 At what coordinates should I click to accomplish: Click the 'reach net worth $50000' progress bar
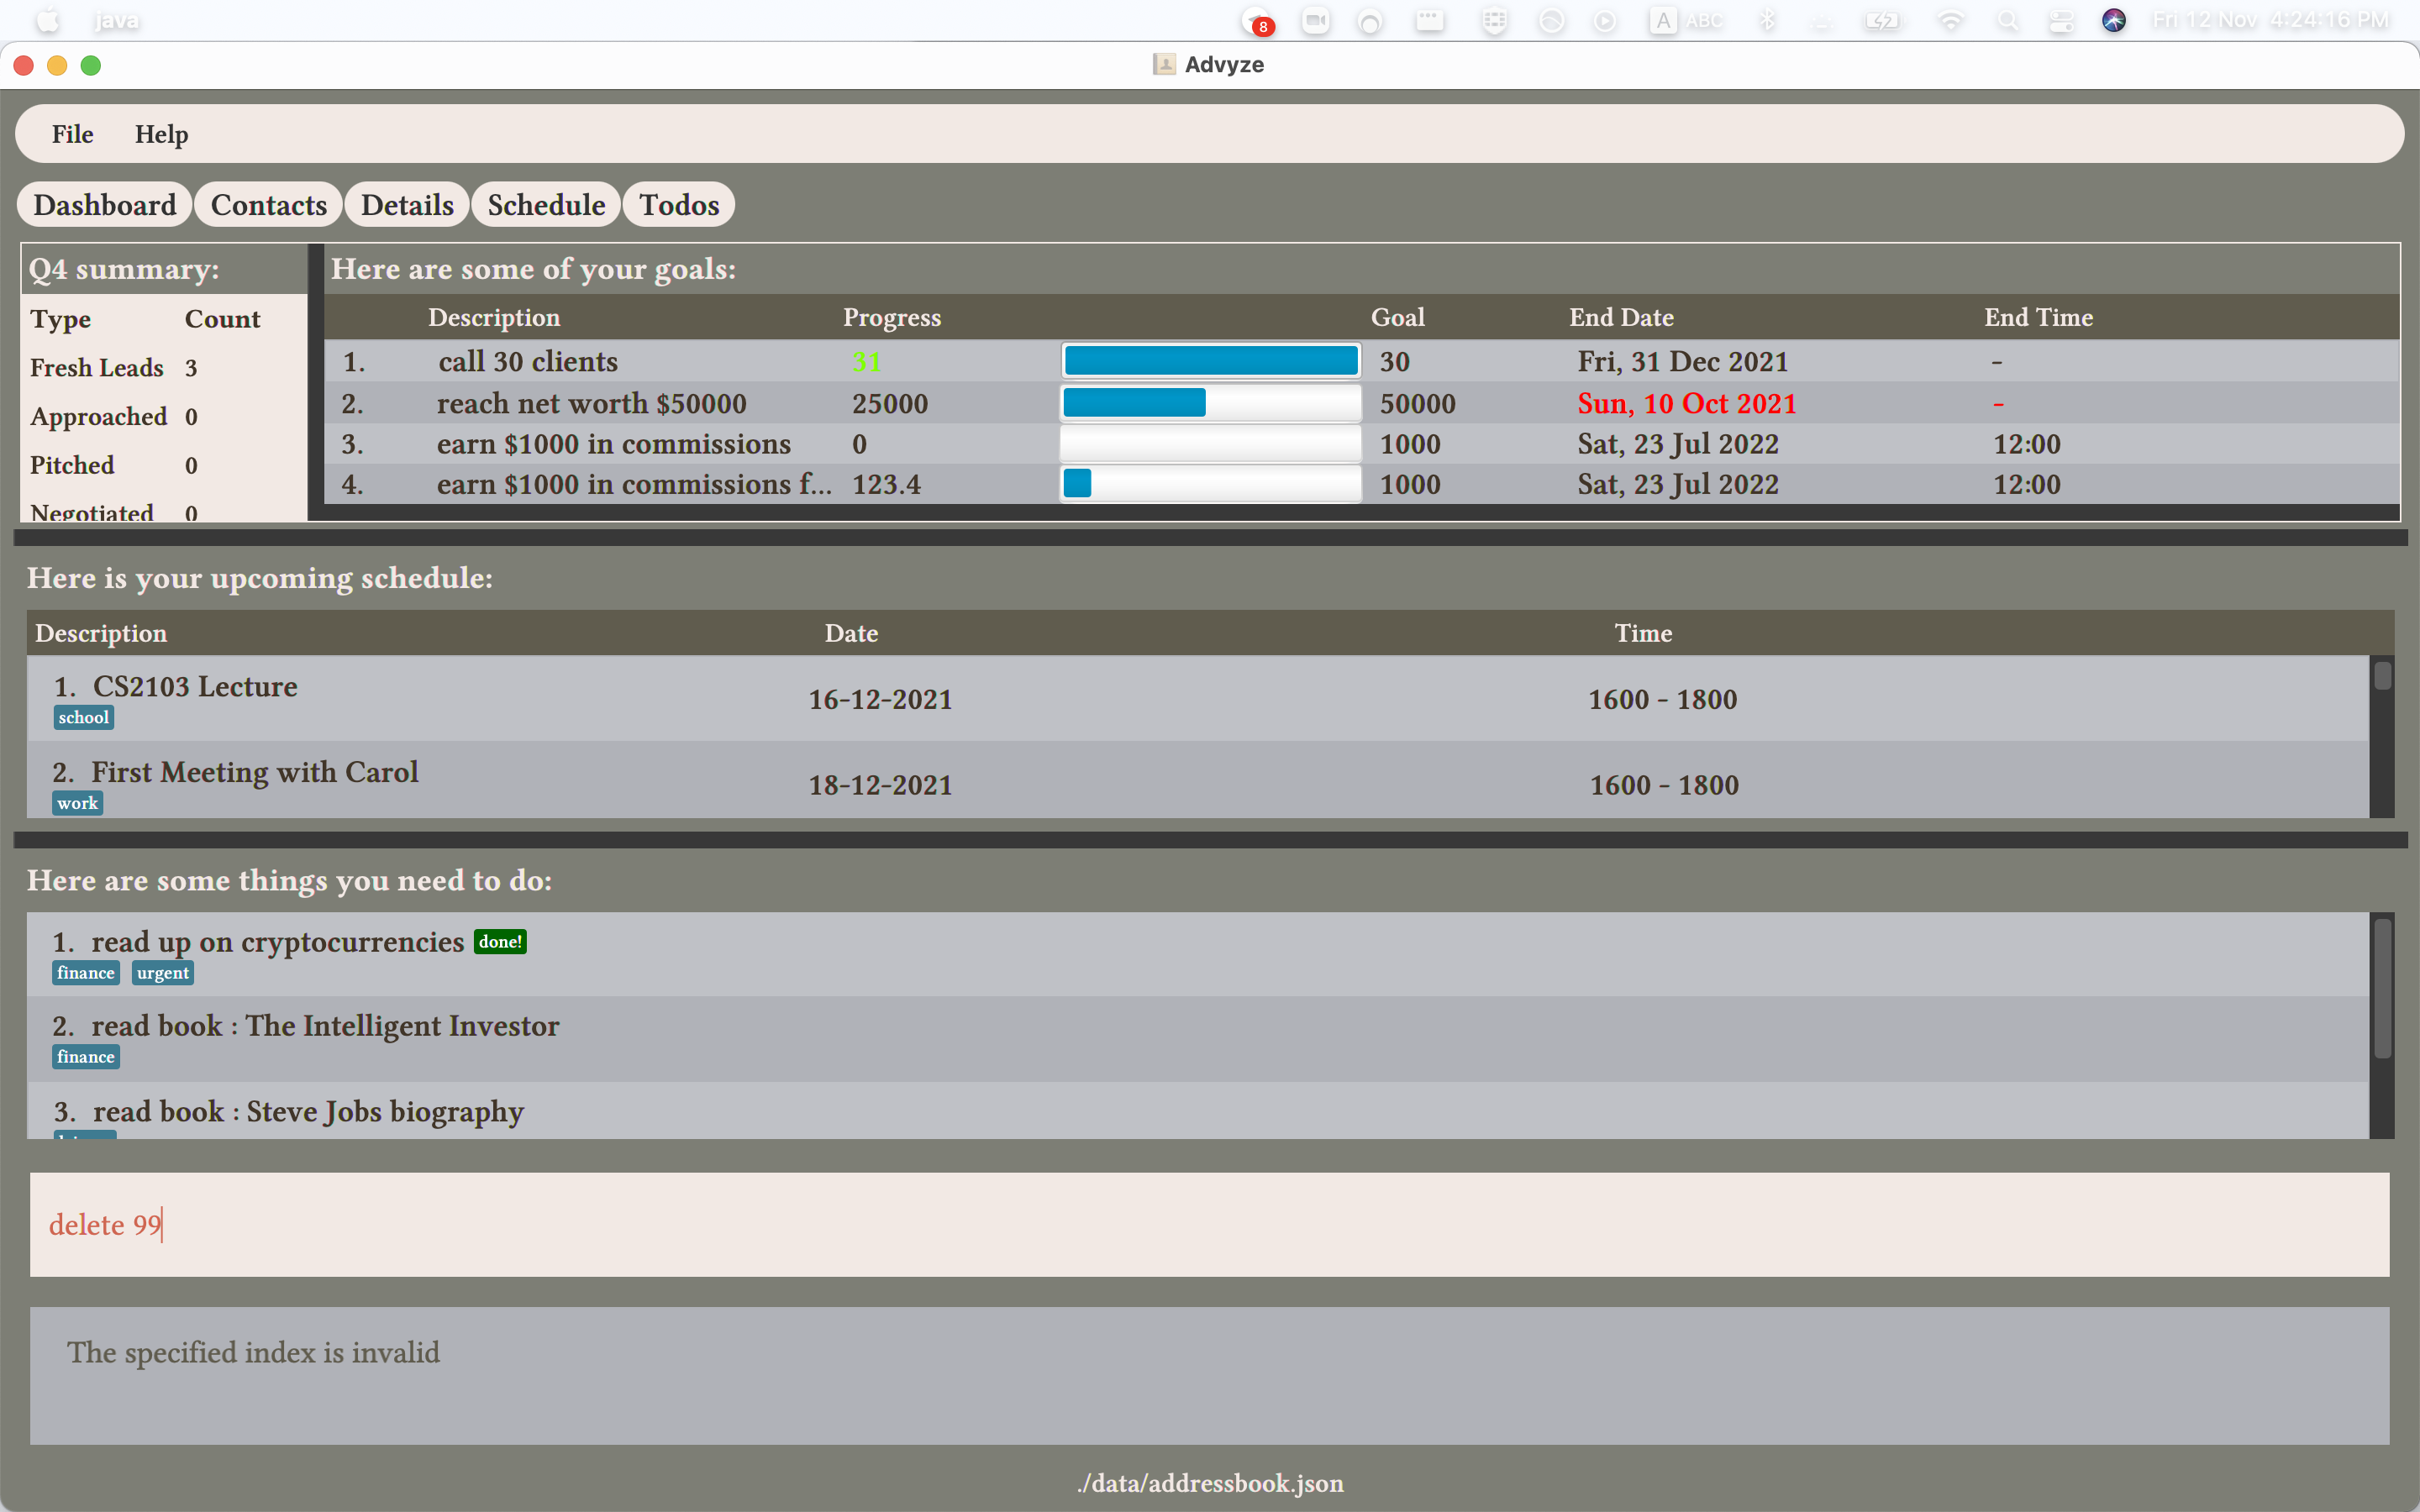1210,403
